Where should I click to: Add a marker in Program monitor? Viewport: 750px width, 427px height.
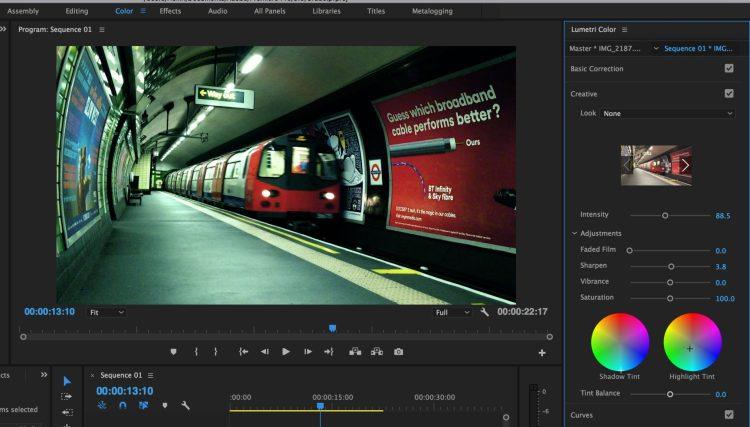click(174, 352)
